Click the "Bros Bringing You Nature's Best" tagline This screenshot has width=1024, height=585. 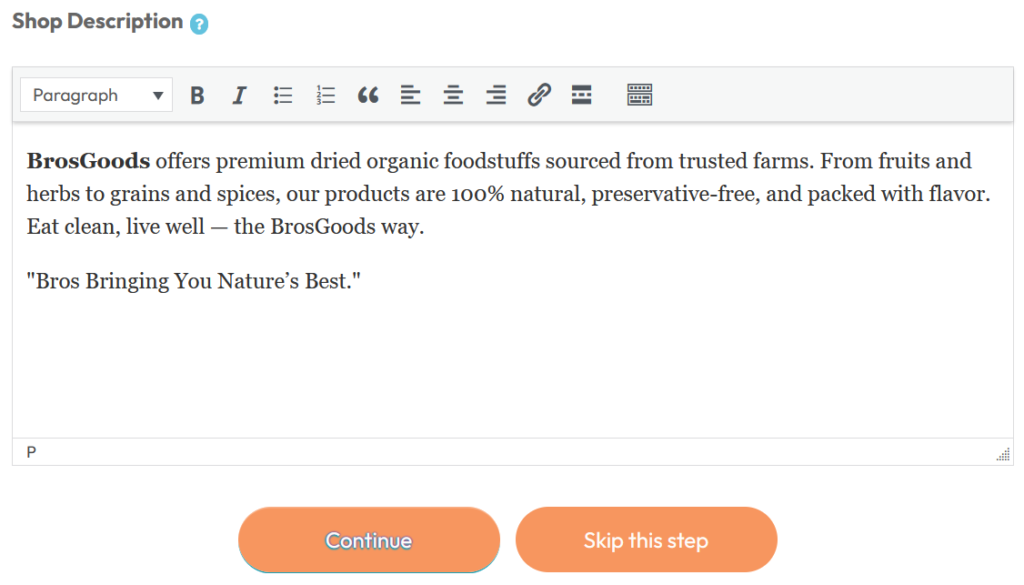coord(193,281)
